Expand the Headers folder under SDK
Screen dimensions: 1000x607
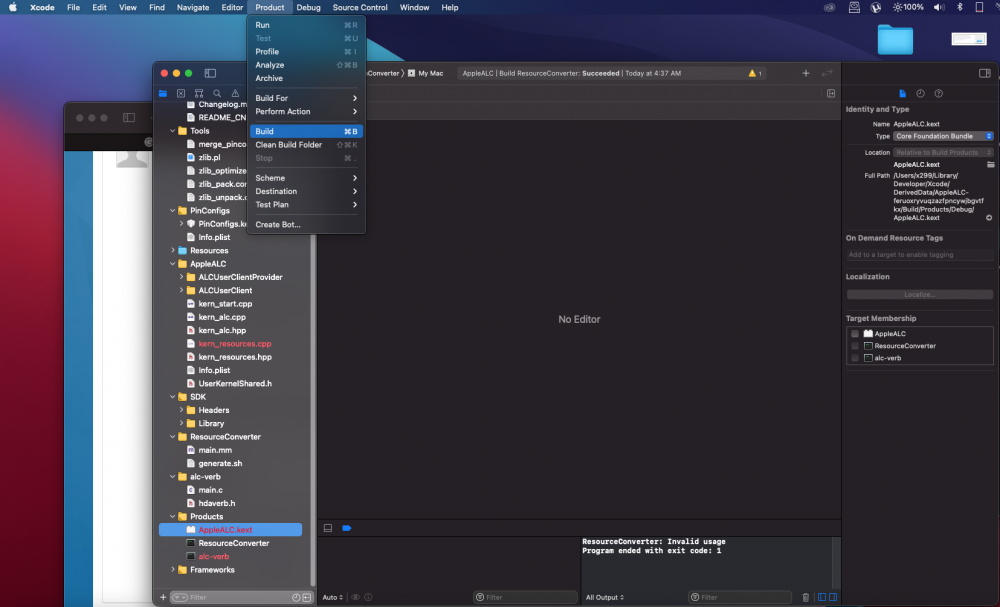pyautogui.click(x=181, y=410)
